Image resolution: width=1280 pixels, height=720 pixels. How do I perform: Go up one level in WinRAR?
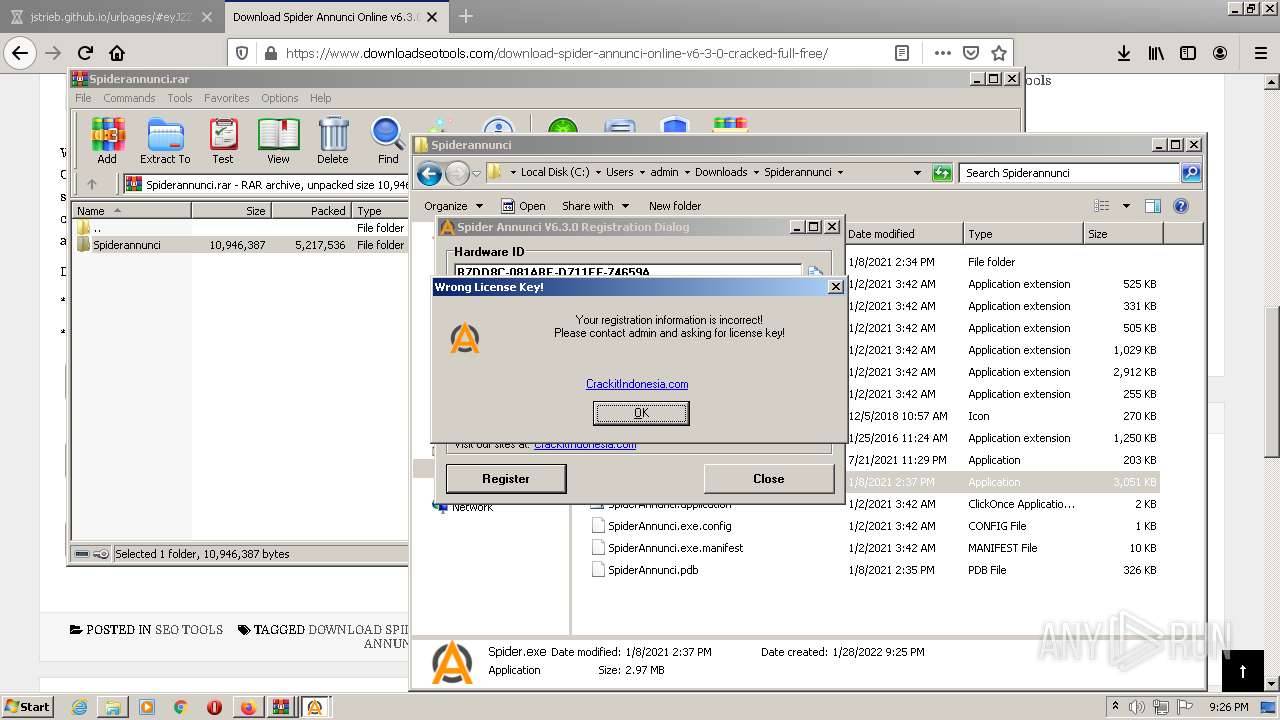(x=92, y=184)
